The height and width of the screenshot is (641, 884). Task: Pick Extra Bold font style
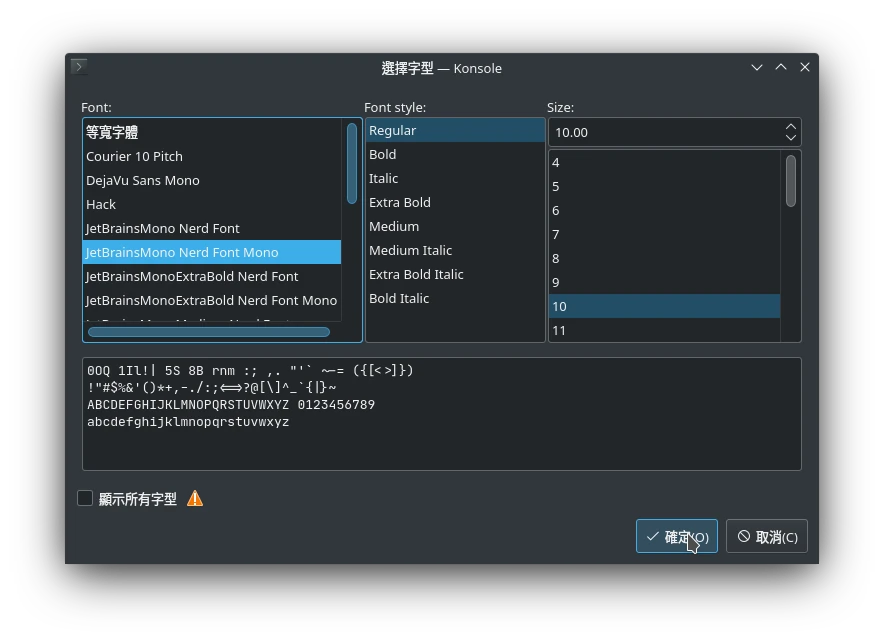point(400,202)
